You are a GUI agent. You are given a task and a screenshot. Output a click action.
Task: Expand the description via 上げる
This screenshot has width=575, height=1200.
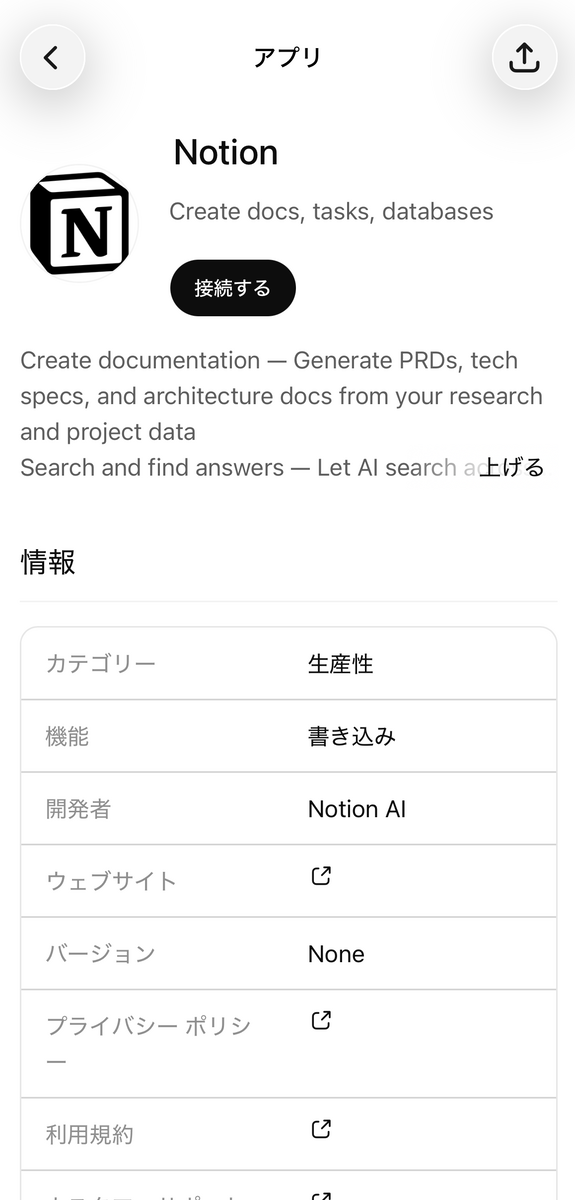pyautogui.click(x=512, y=467)
